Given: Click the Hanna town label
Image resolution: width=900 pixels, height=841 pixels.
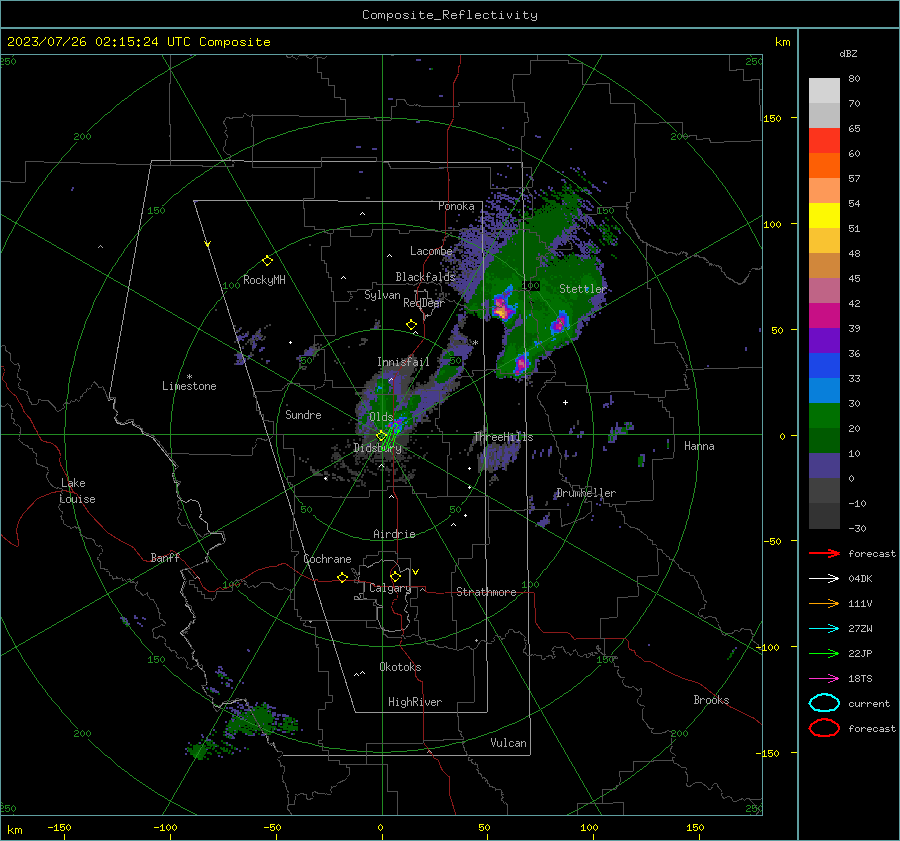Looking at the screenshot, I should (699, 446).
